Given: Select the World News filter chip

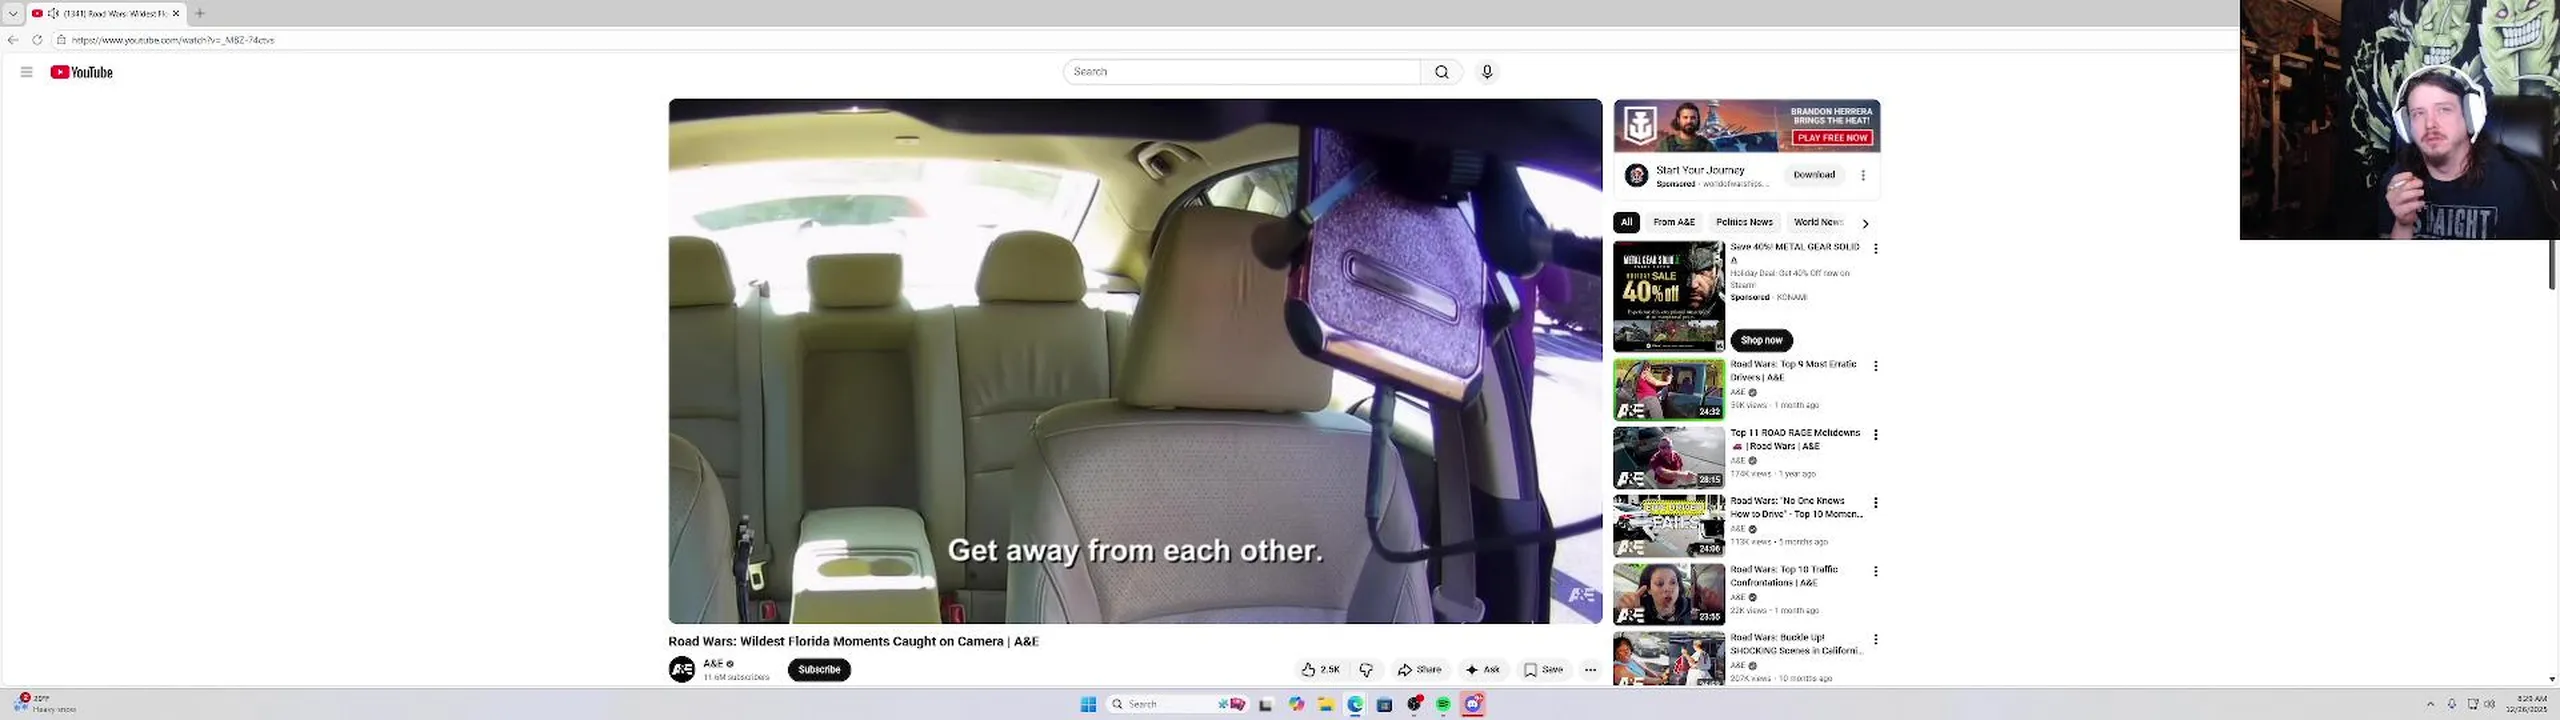Looking at the screenshot, I should coord(1818,222).
